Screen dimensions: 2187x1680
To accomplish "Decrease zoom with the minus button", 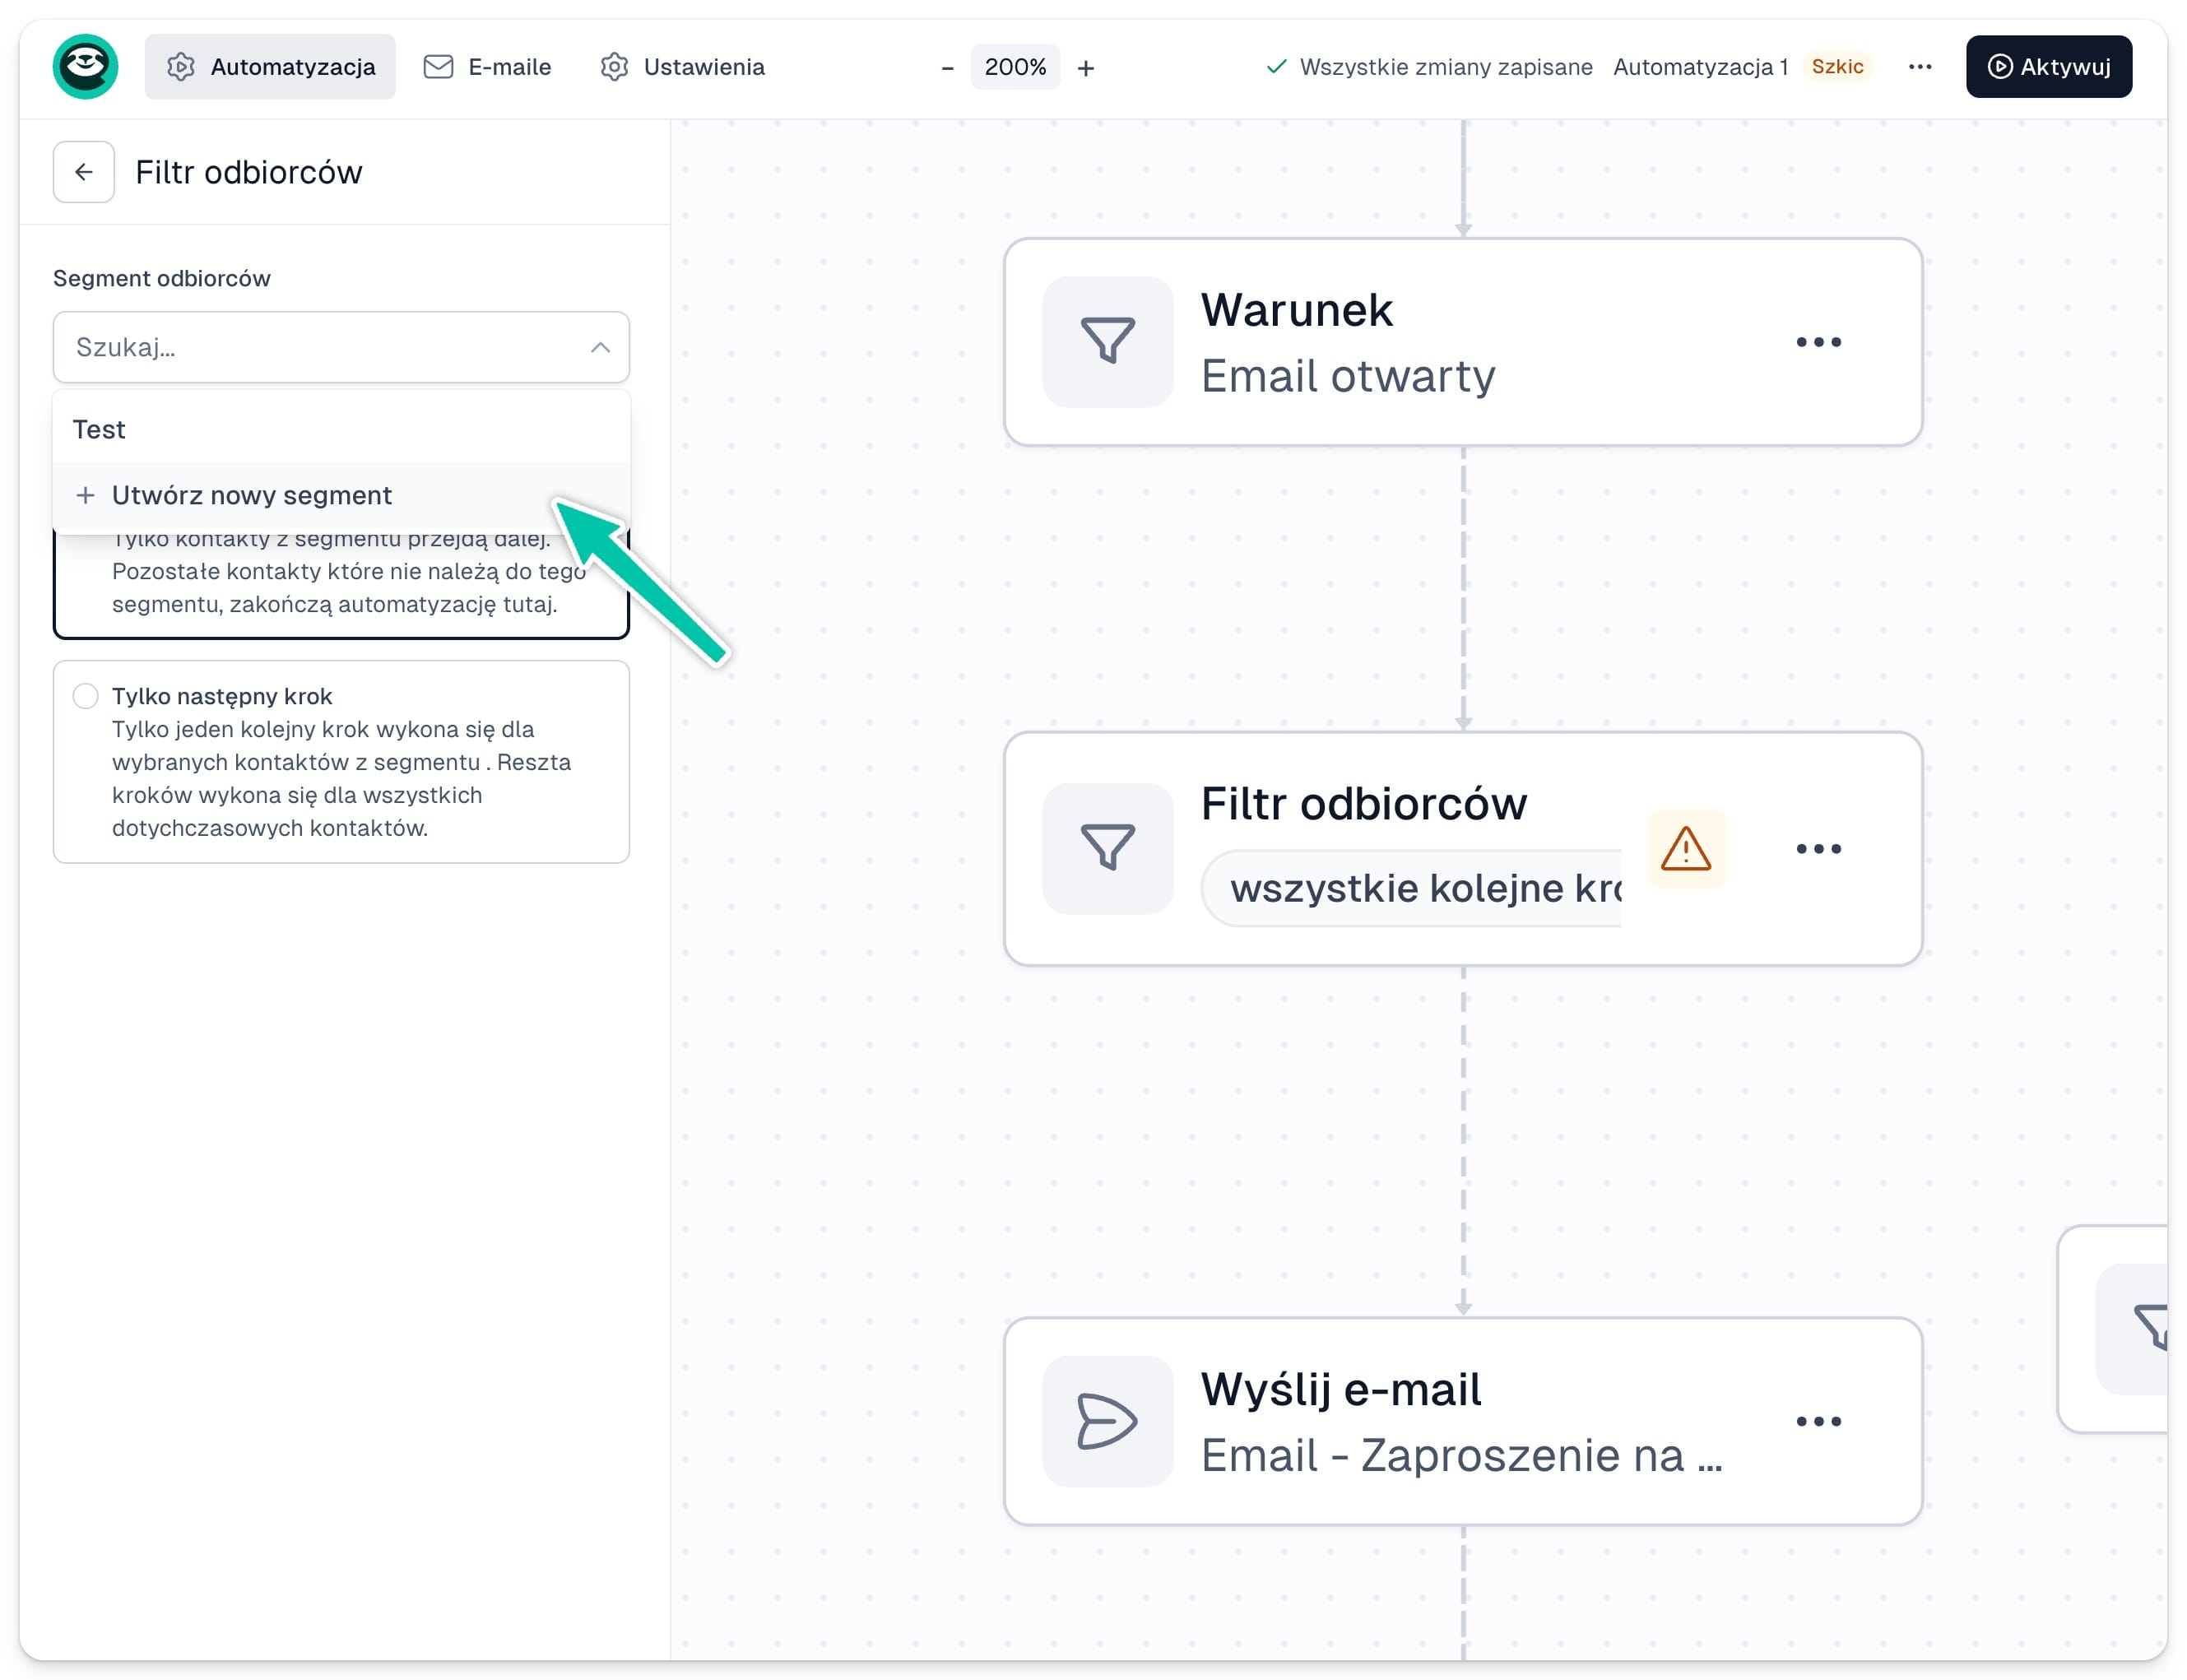I will point(947,68).
